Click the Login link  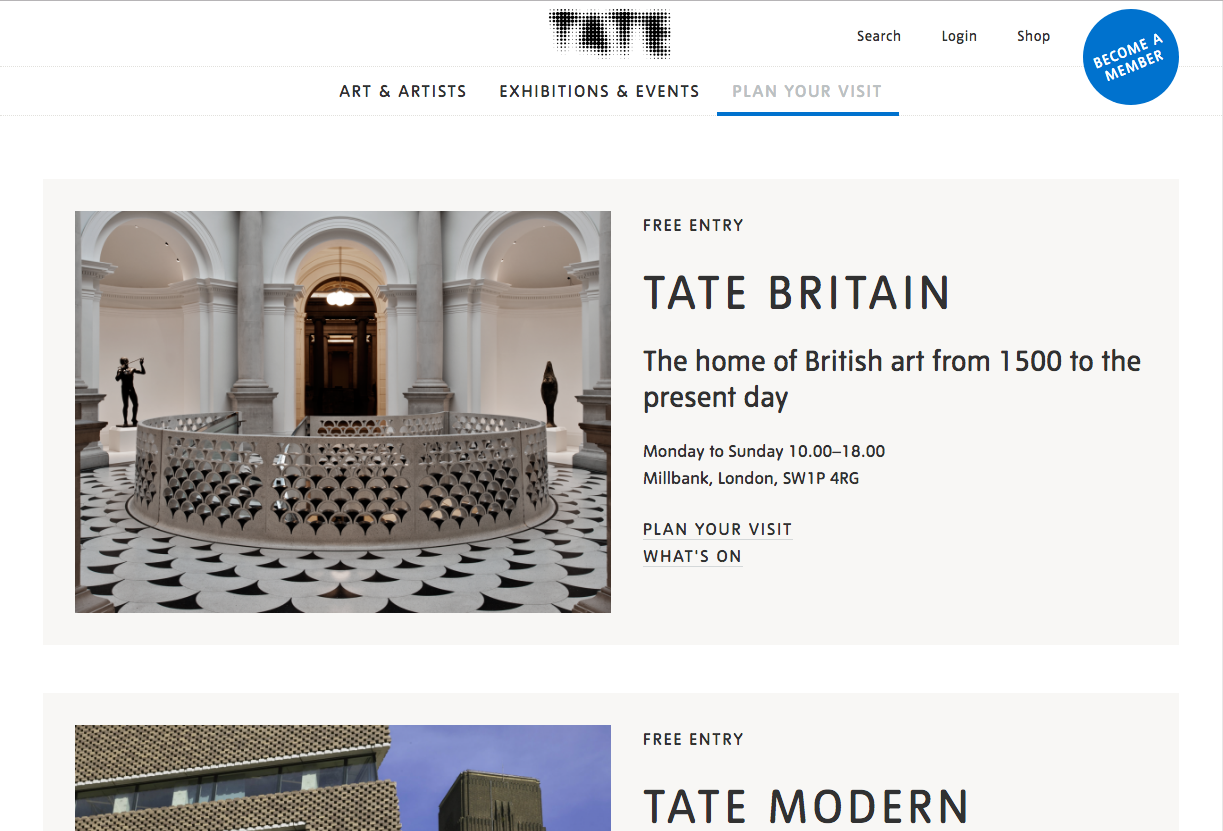point(958,36)
